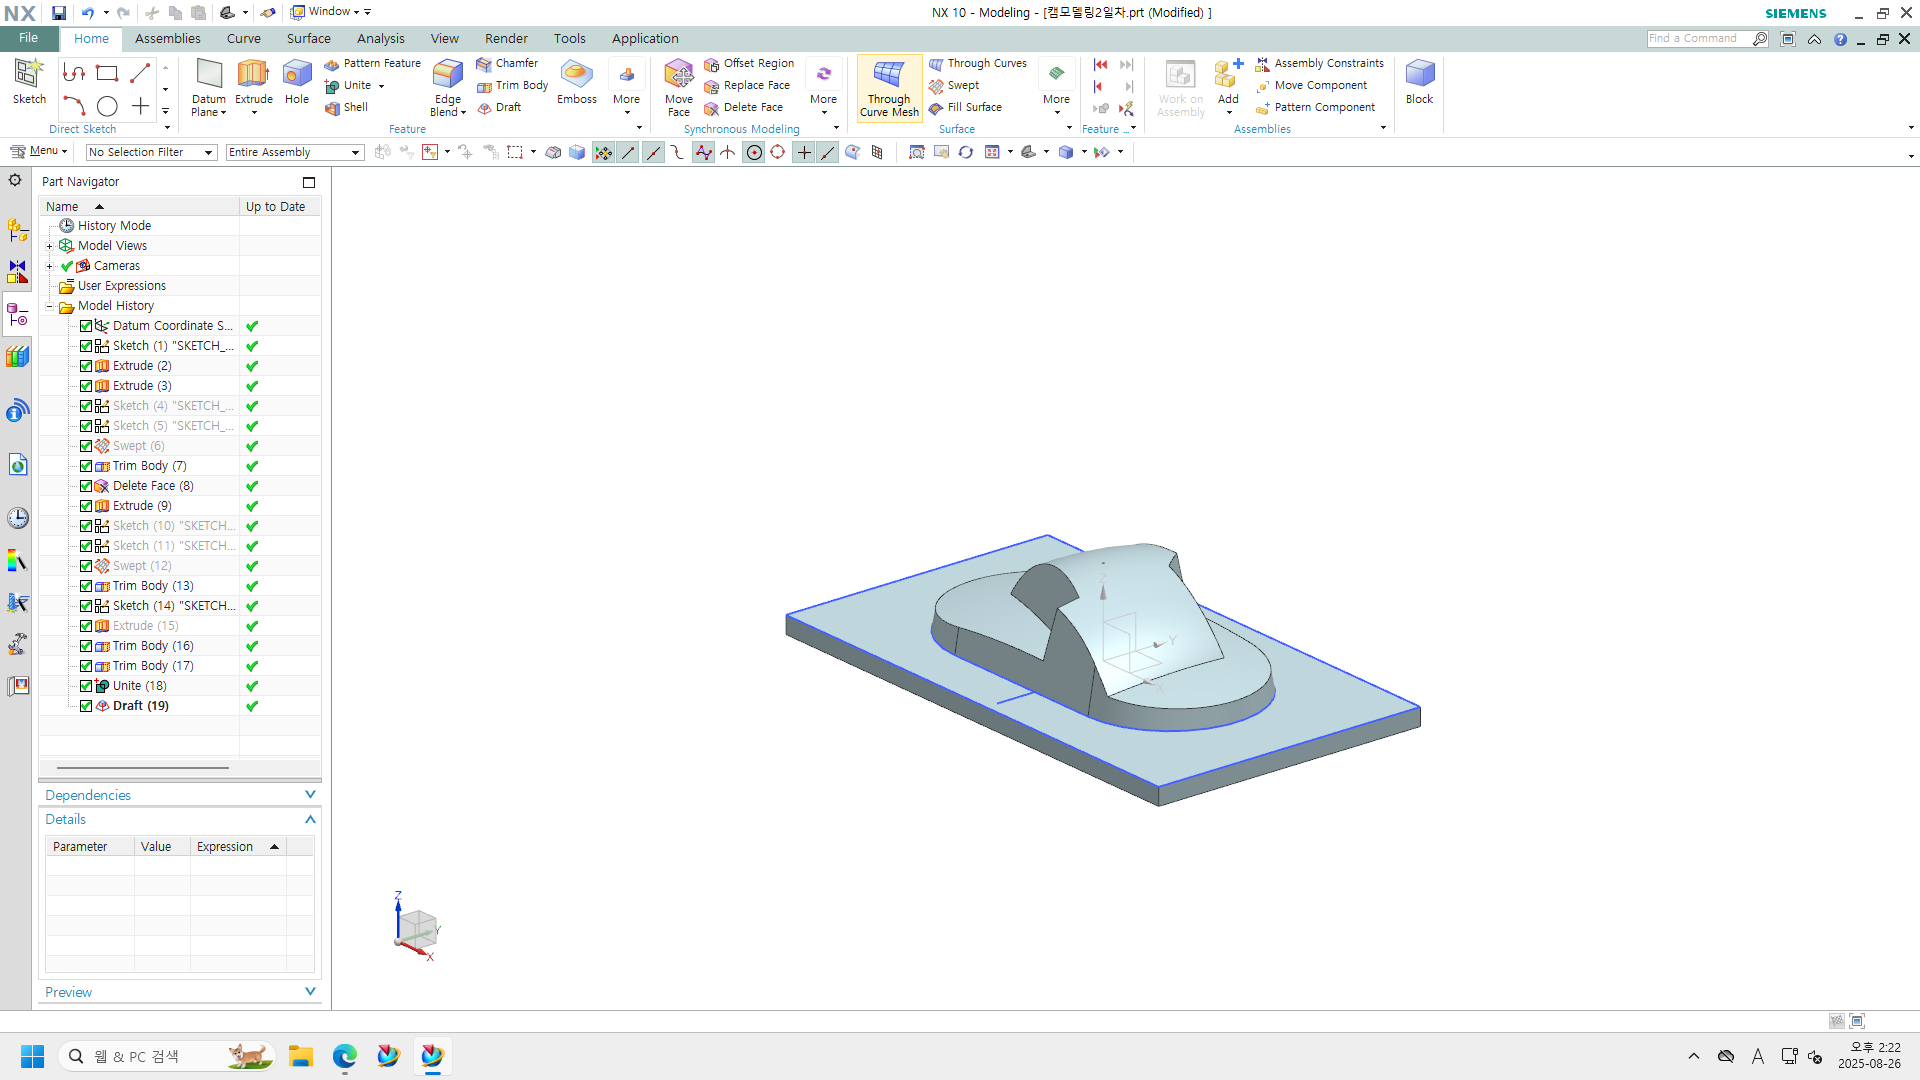Toggle the Unite (18) feature checkbox
1920x1080 pixels.
coord(86,686)
